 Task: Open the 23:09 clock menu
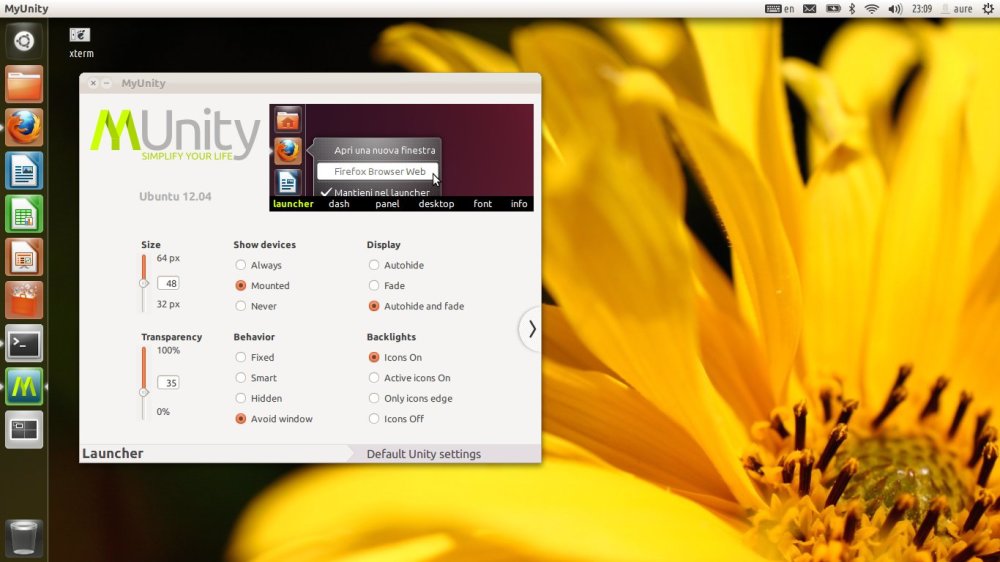point(922,9)
